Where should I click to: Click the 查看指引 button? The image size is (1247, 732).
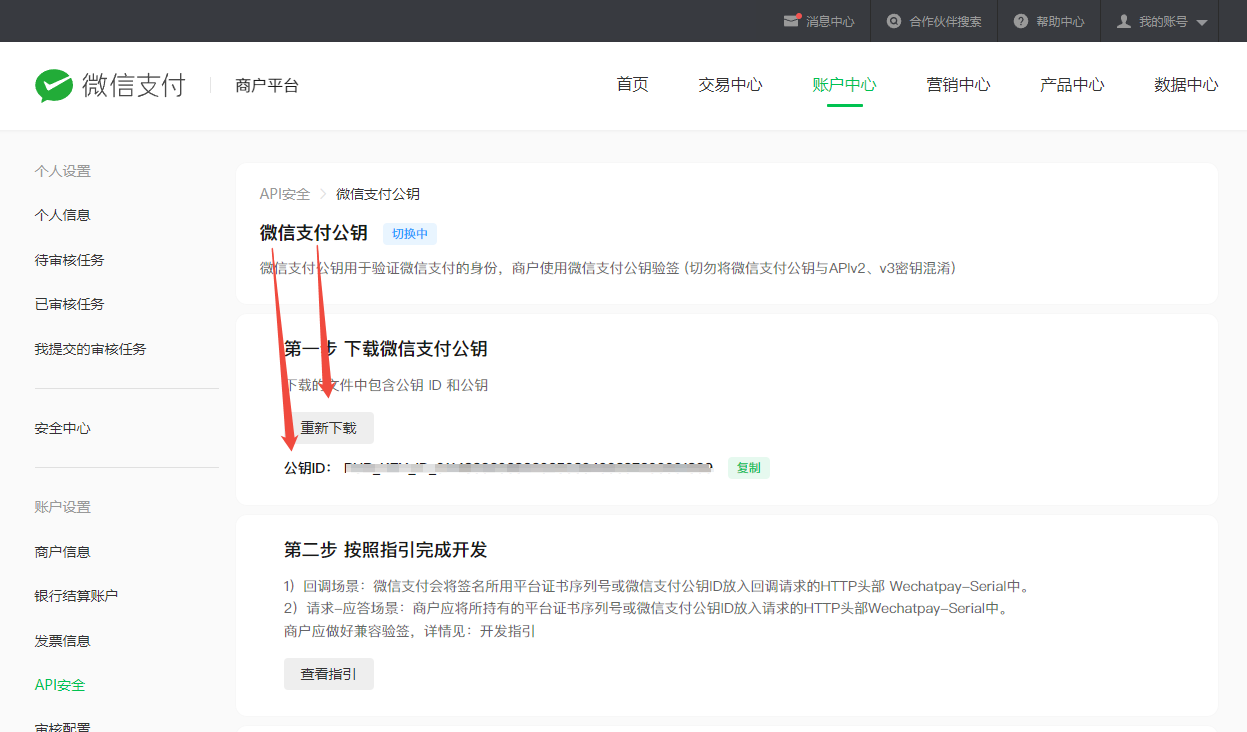click(x=329, y=674)
